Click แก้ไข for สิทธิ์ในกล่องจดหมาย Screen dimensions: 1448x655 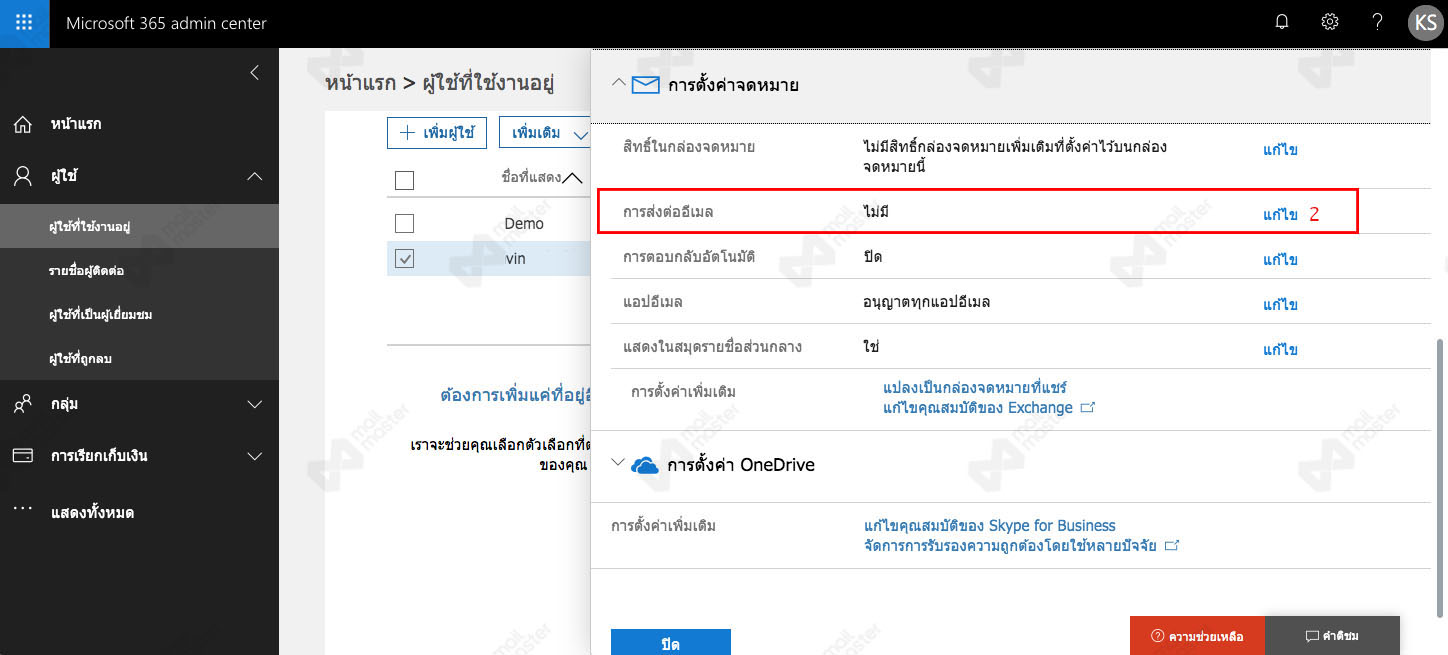click(x=1280, y=150)
